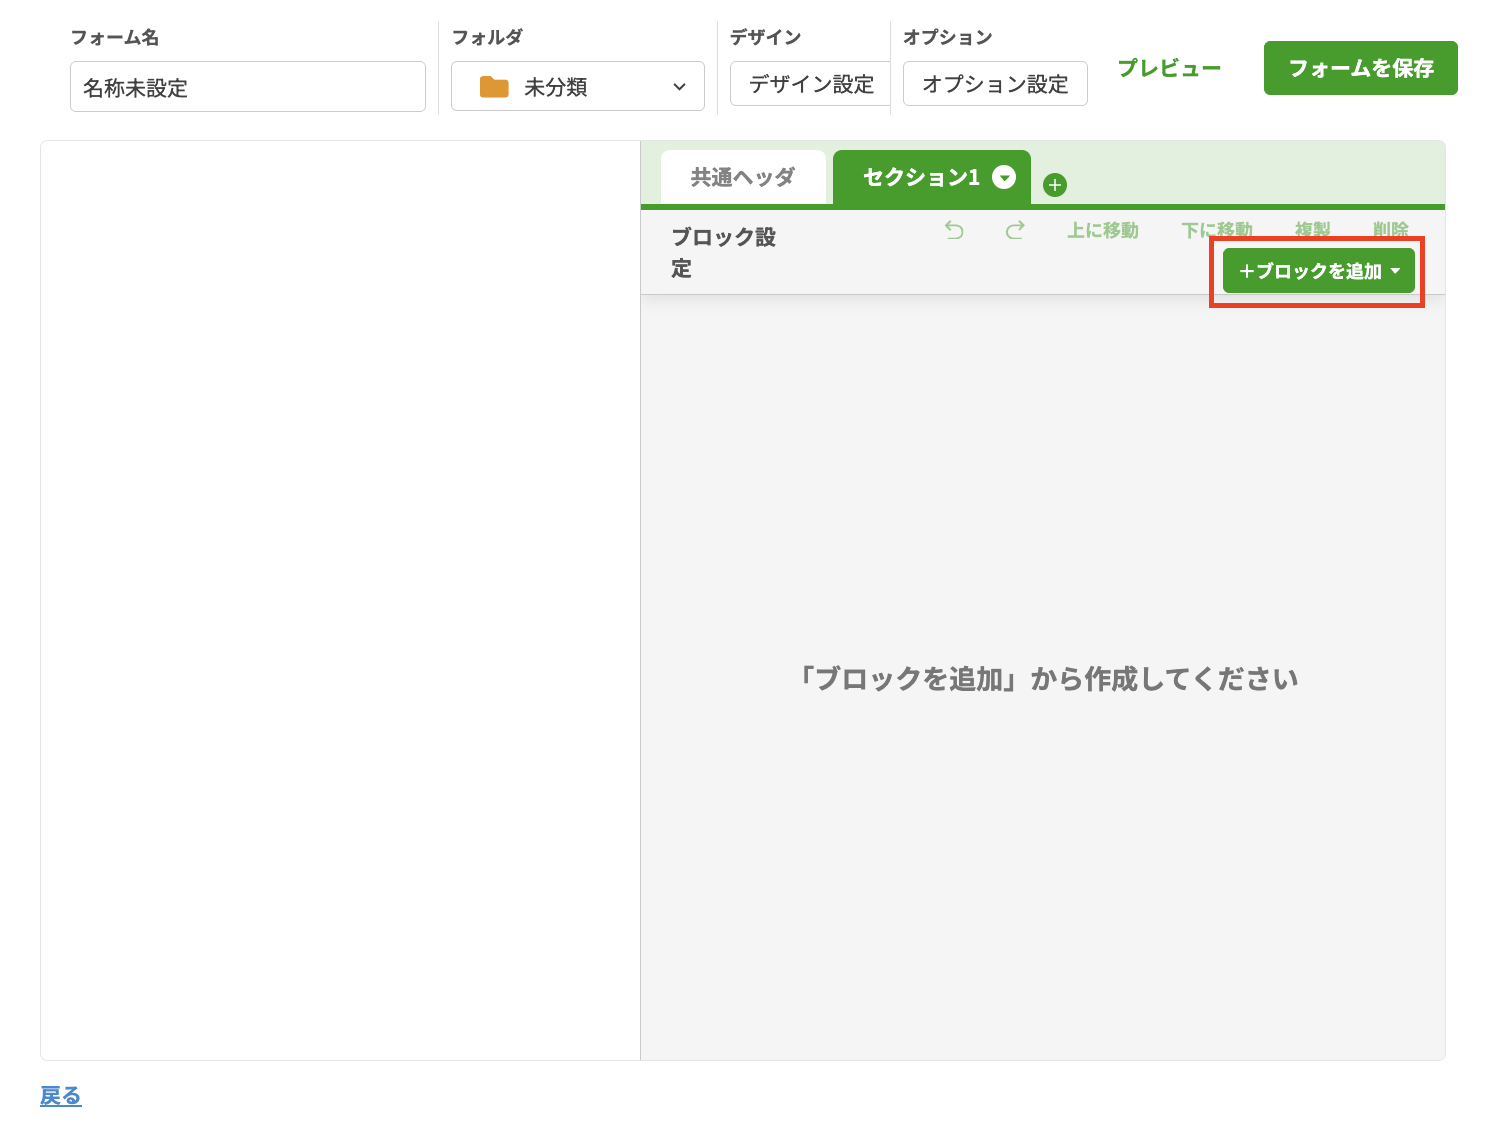Click the 戻る link
The image size is (1486, 1130).
(61, 1096)
